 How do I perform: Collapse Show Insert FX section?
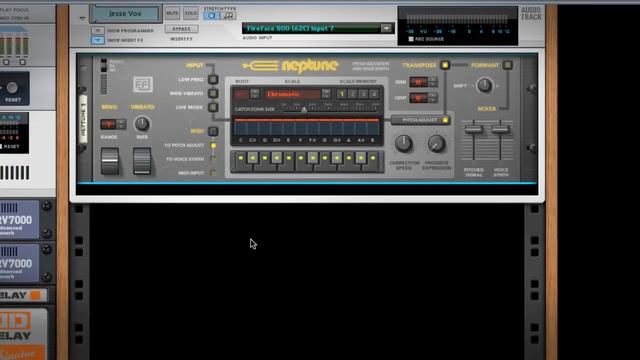(98, 40)
